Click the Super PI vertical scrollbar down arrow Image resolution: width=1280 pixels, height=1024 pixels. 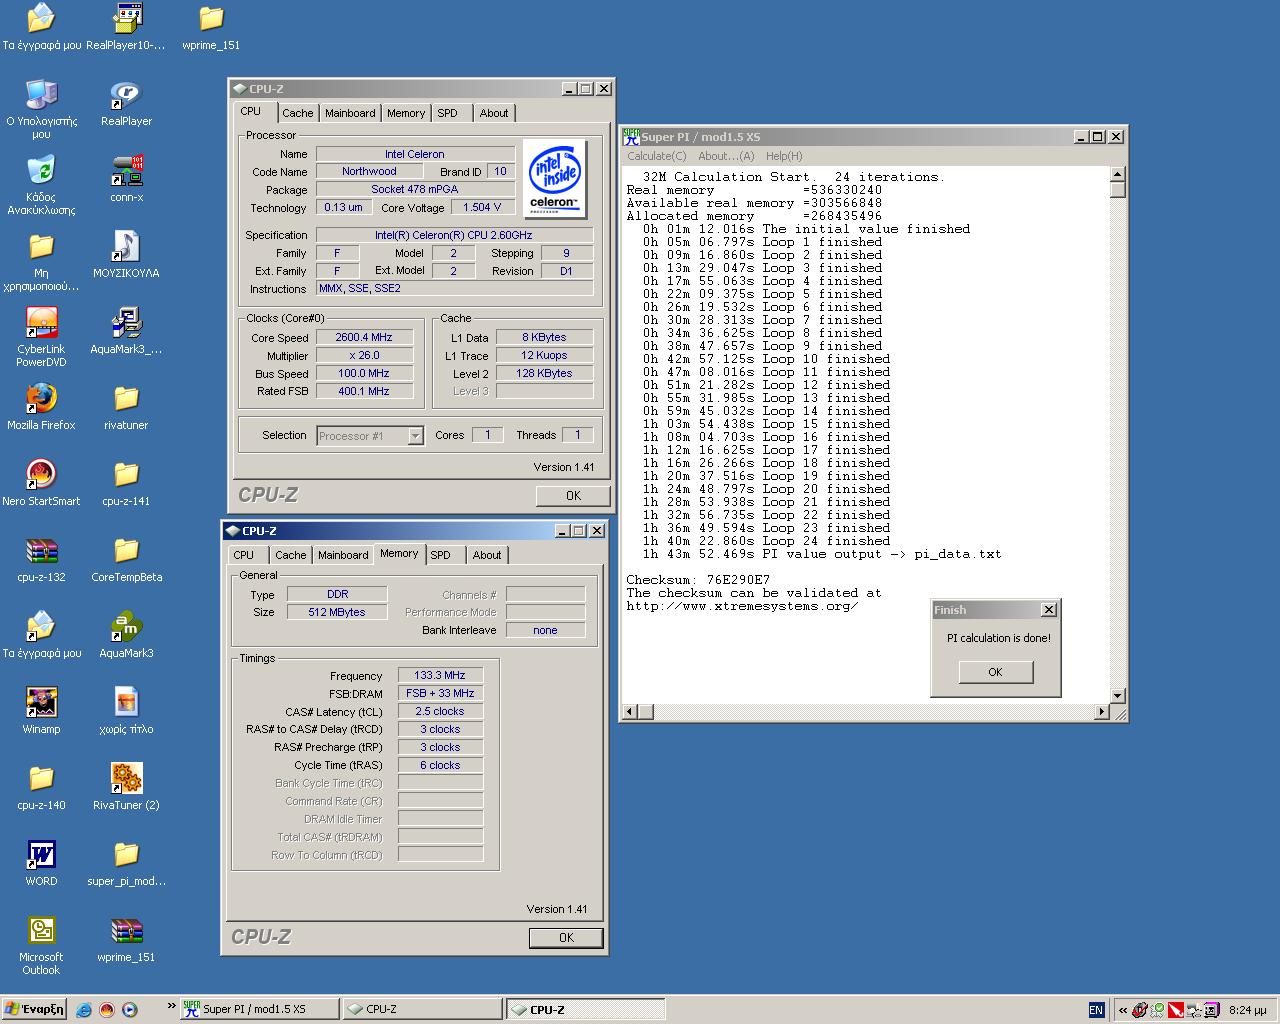tap(1118, 696)
